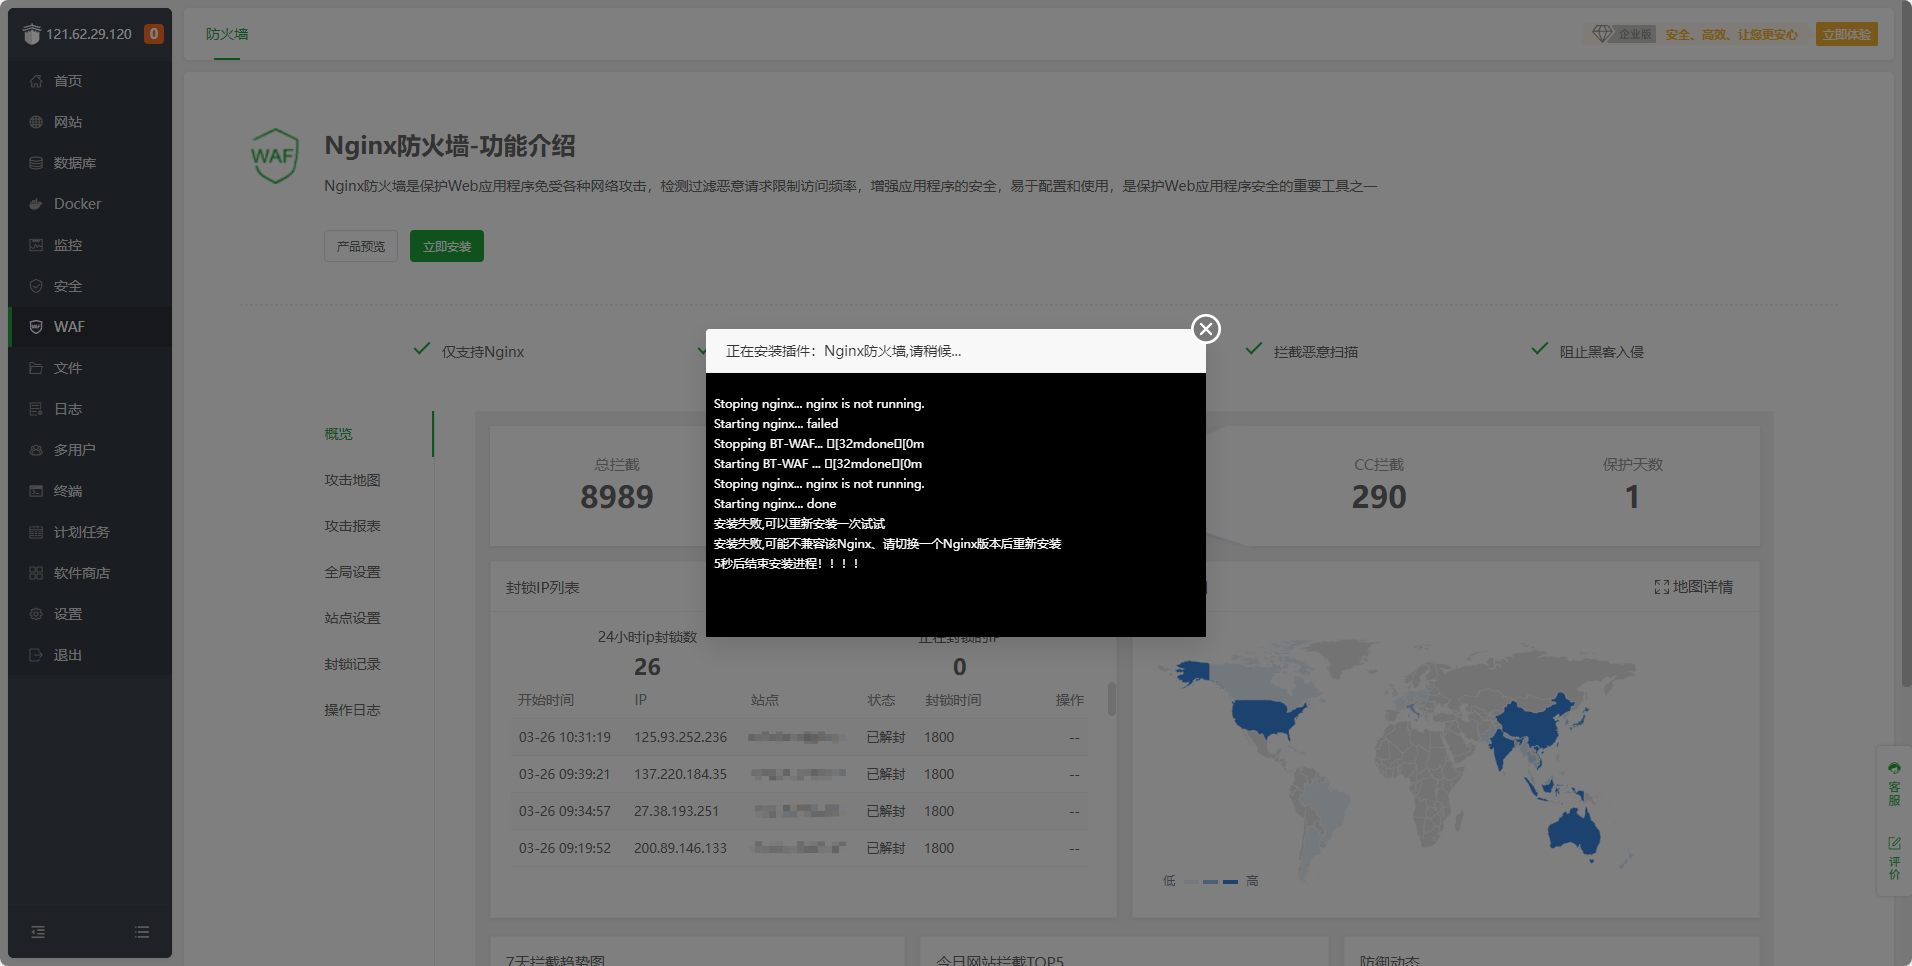Image resolution: width=1912 pixels, height=966 pixels.
Task: Click the 安全 shield icon
Action: point(36,286)
